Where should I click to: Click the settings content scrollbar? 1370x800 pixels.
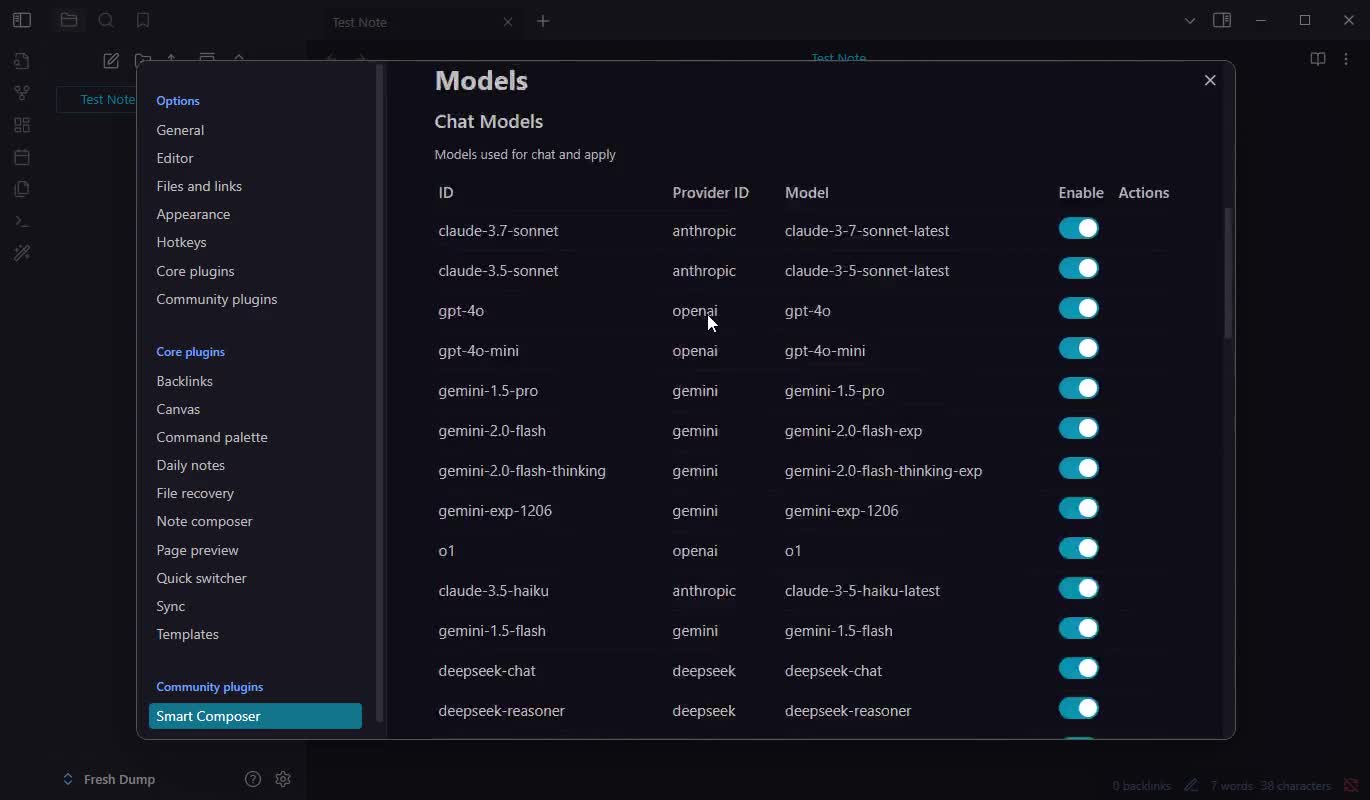tap(1228, 272)
